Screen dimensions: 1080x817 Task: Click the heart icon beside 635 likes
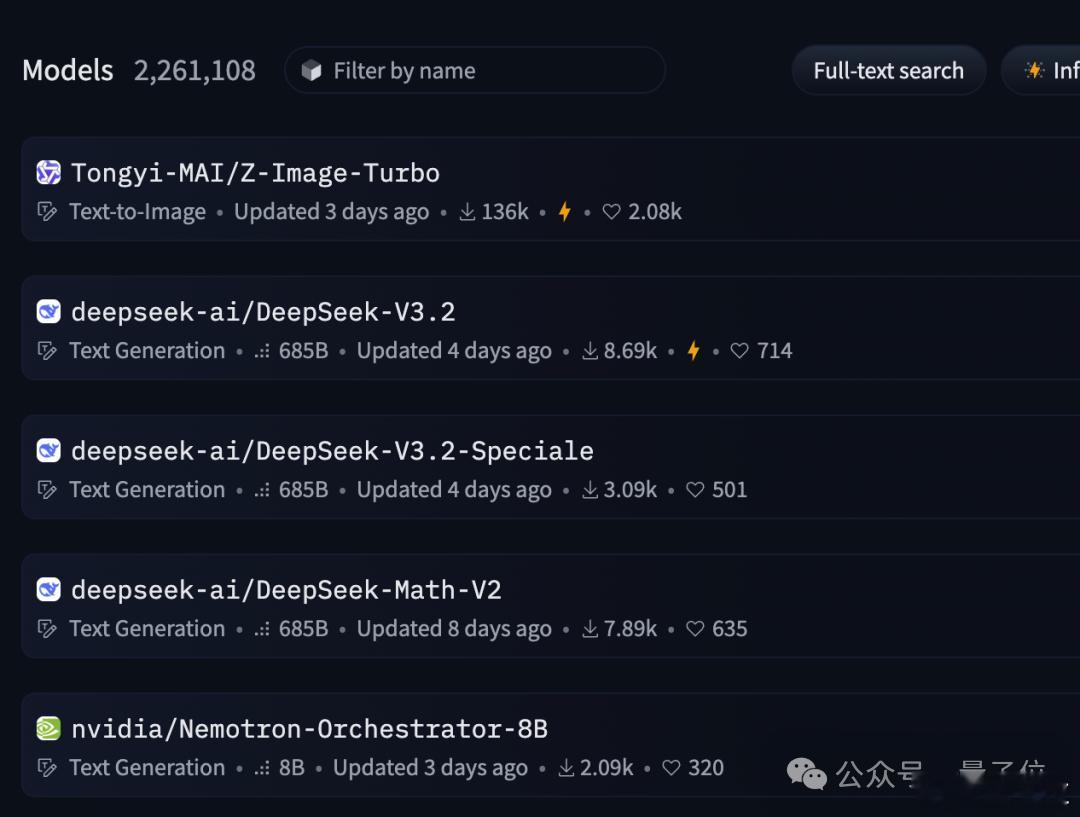(x=695, y=628)
